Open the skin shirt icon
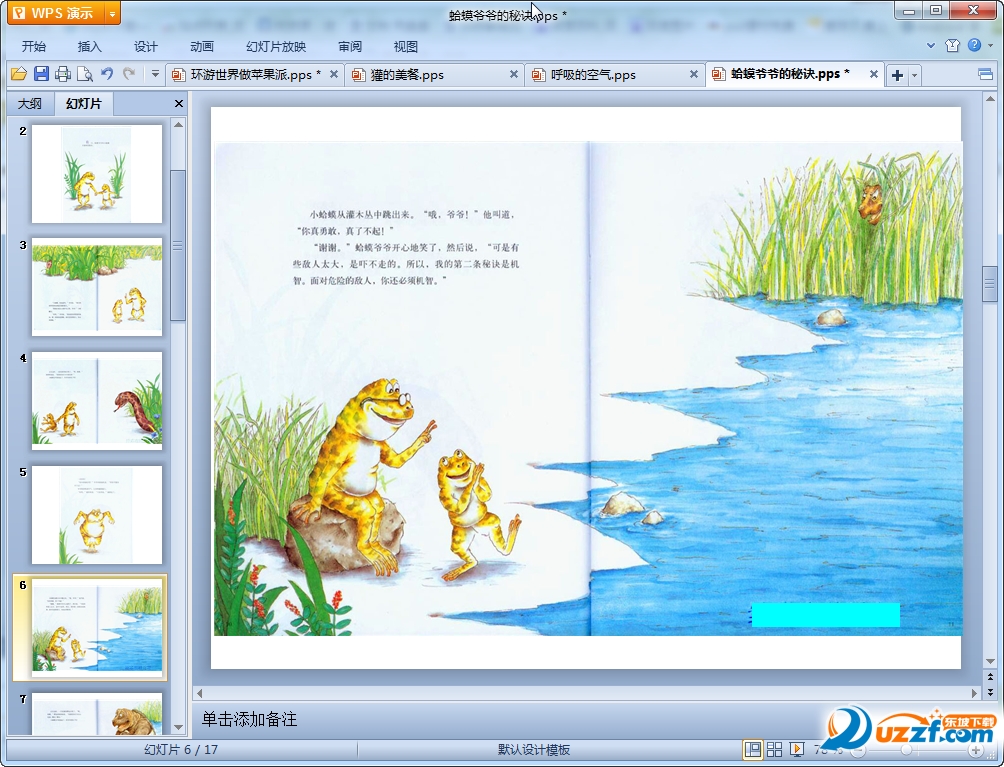The width and height of the screenshot is (1004, 767). point(952,45)
